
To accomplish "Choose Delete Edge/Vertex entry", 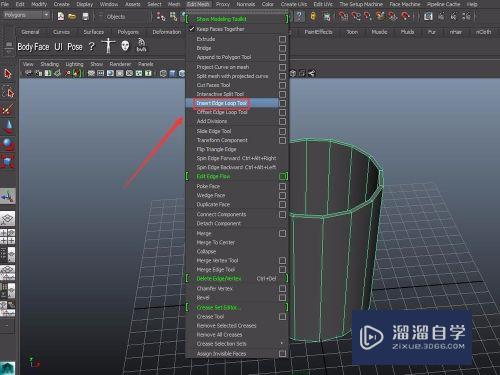I will tap(219, 278).
